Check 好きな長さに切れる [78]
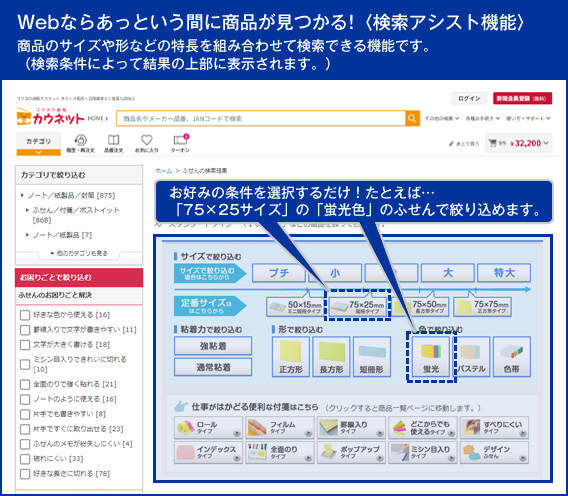This screenshot has height=496, width=568. click(25, 474)
